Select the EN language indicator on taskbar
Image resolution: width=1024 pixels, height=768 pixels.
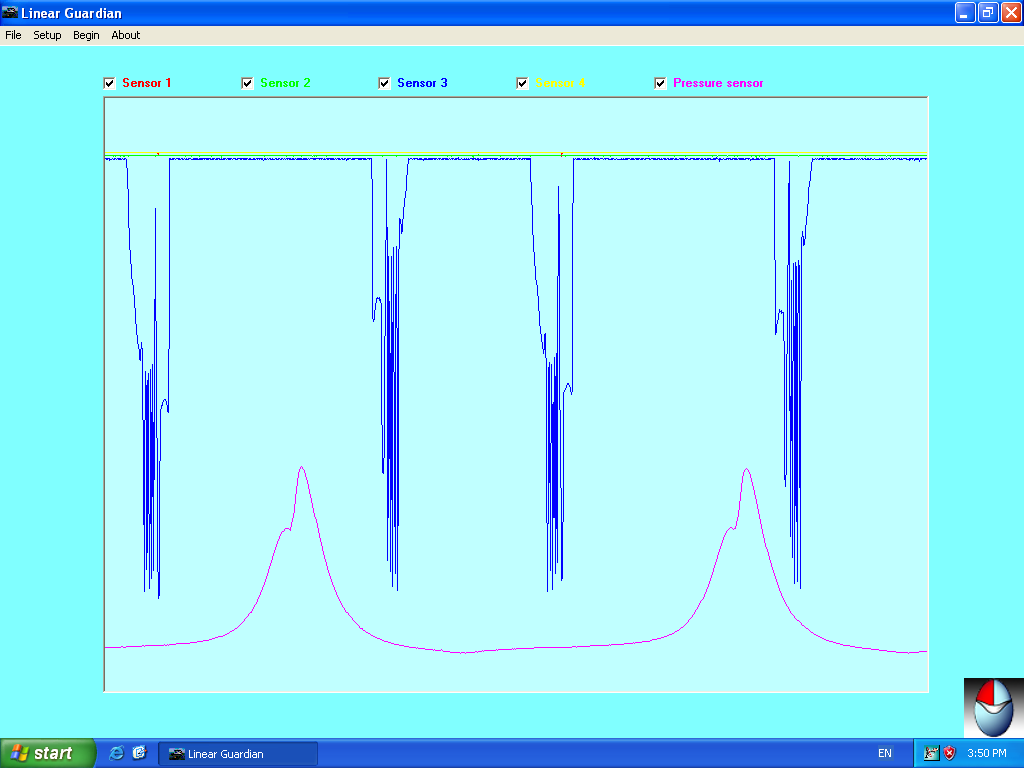click(x=884, y=753)
